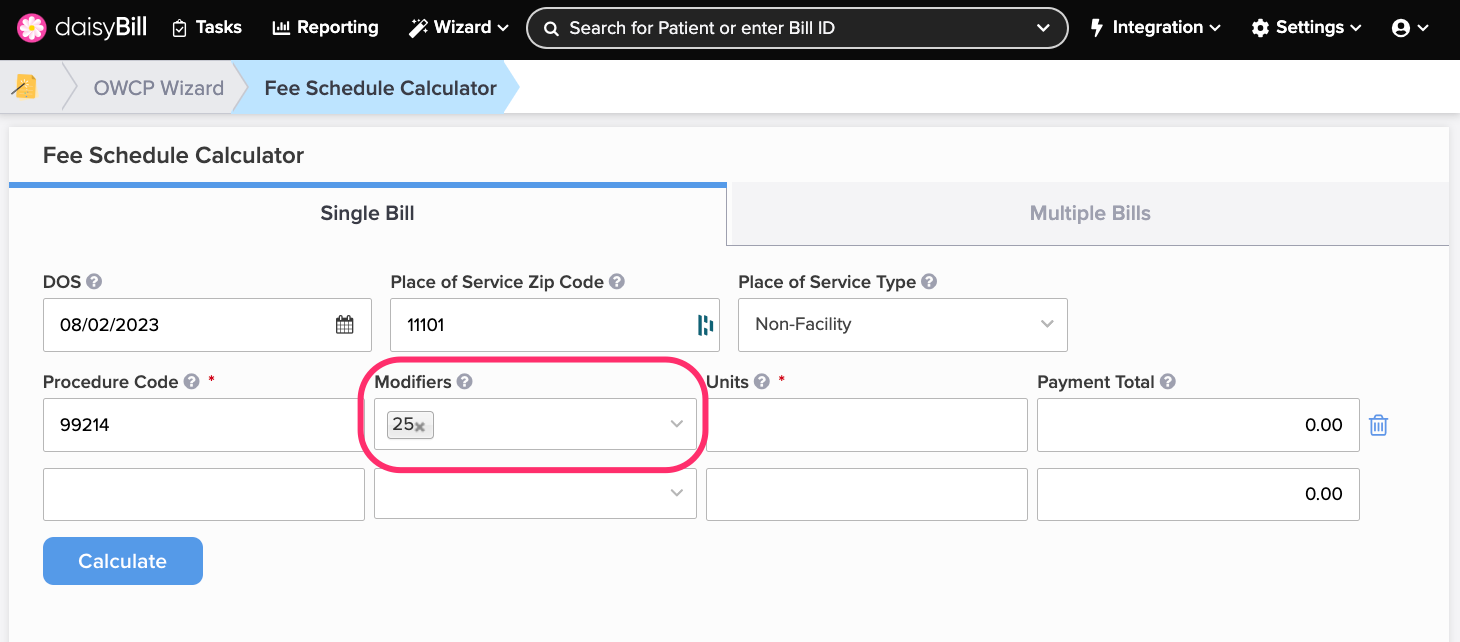Click the second row Payment Total field
The image size is (1460, 642).
pos(1198,494)
